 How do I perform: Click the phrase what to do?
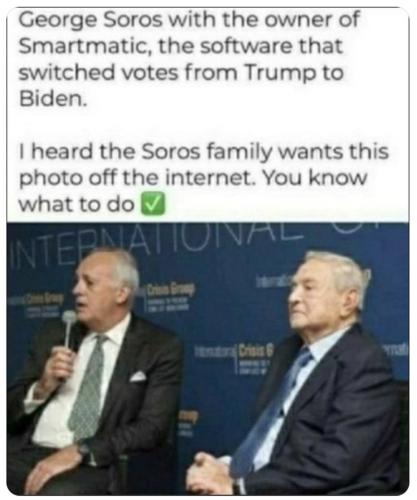pos(76,204)
